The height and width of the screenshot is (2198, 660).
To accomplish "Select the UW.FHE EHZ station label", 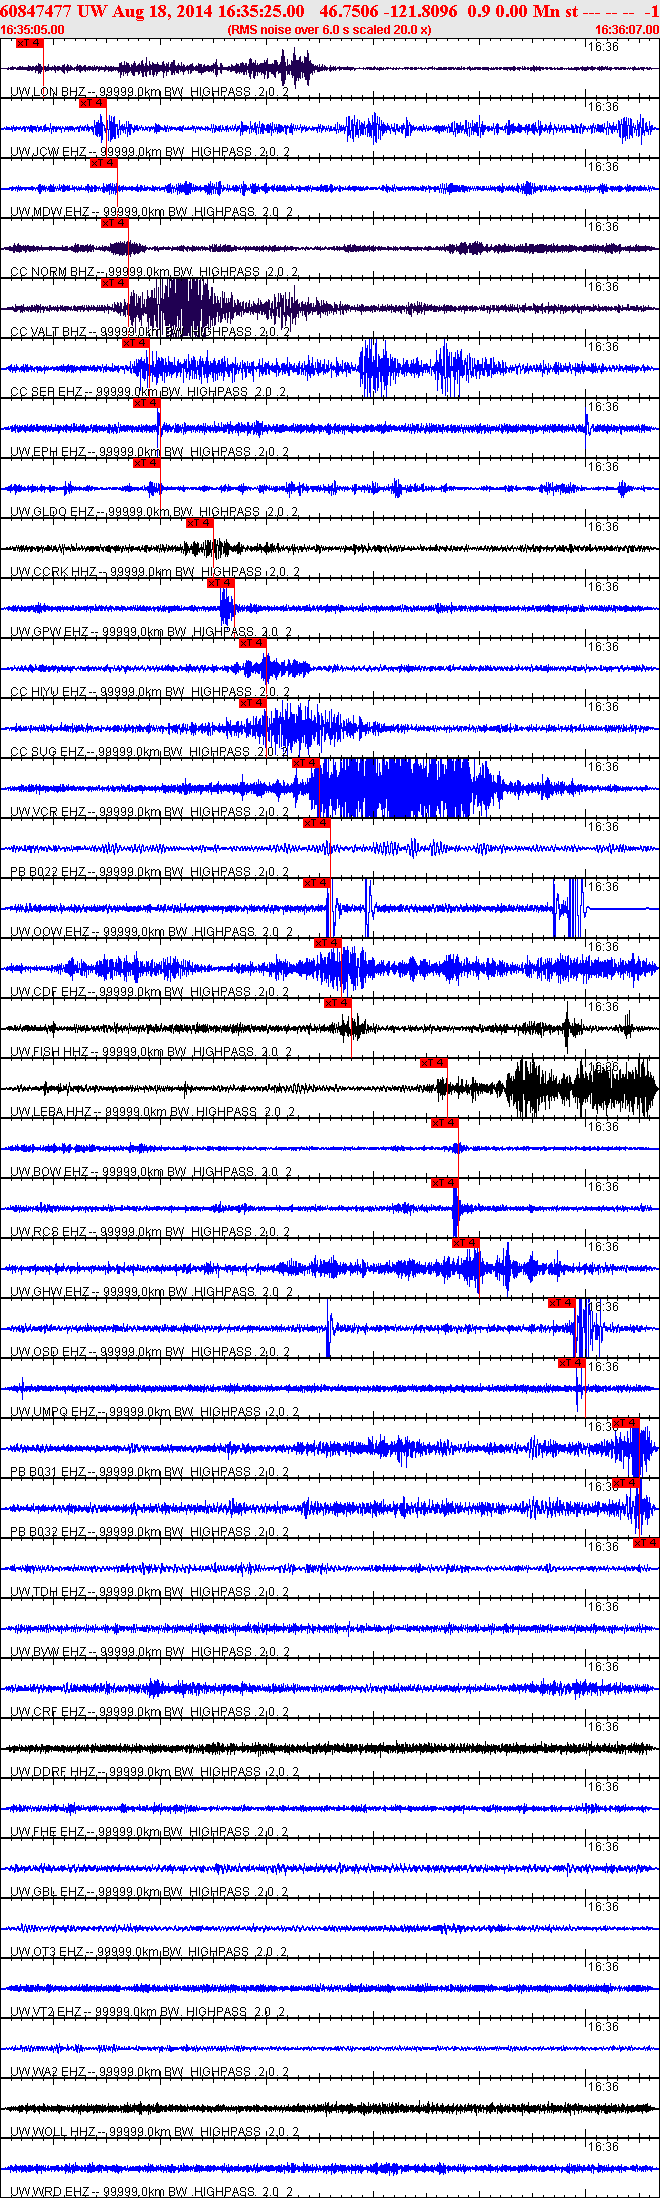I will coord(47,1832).
